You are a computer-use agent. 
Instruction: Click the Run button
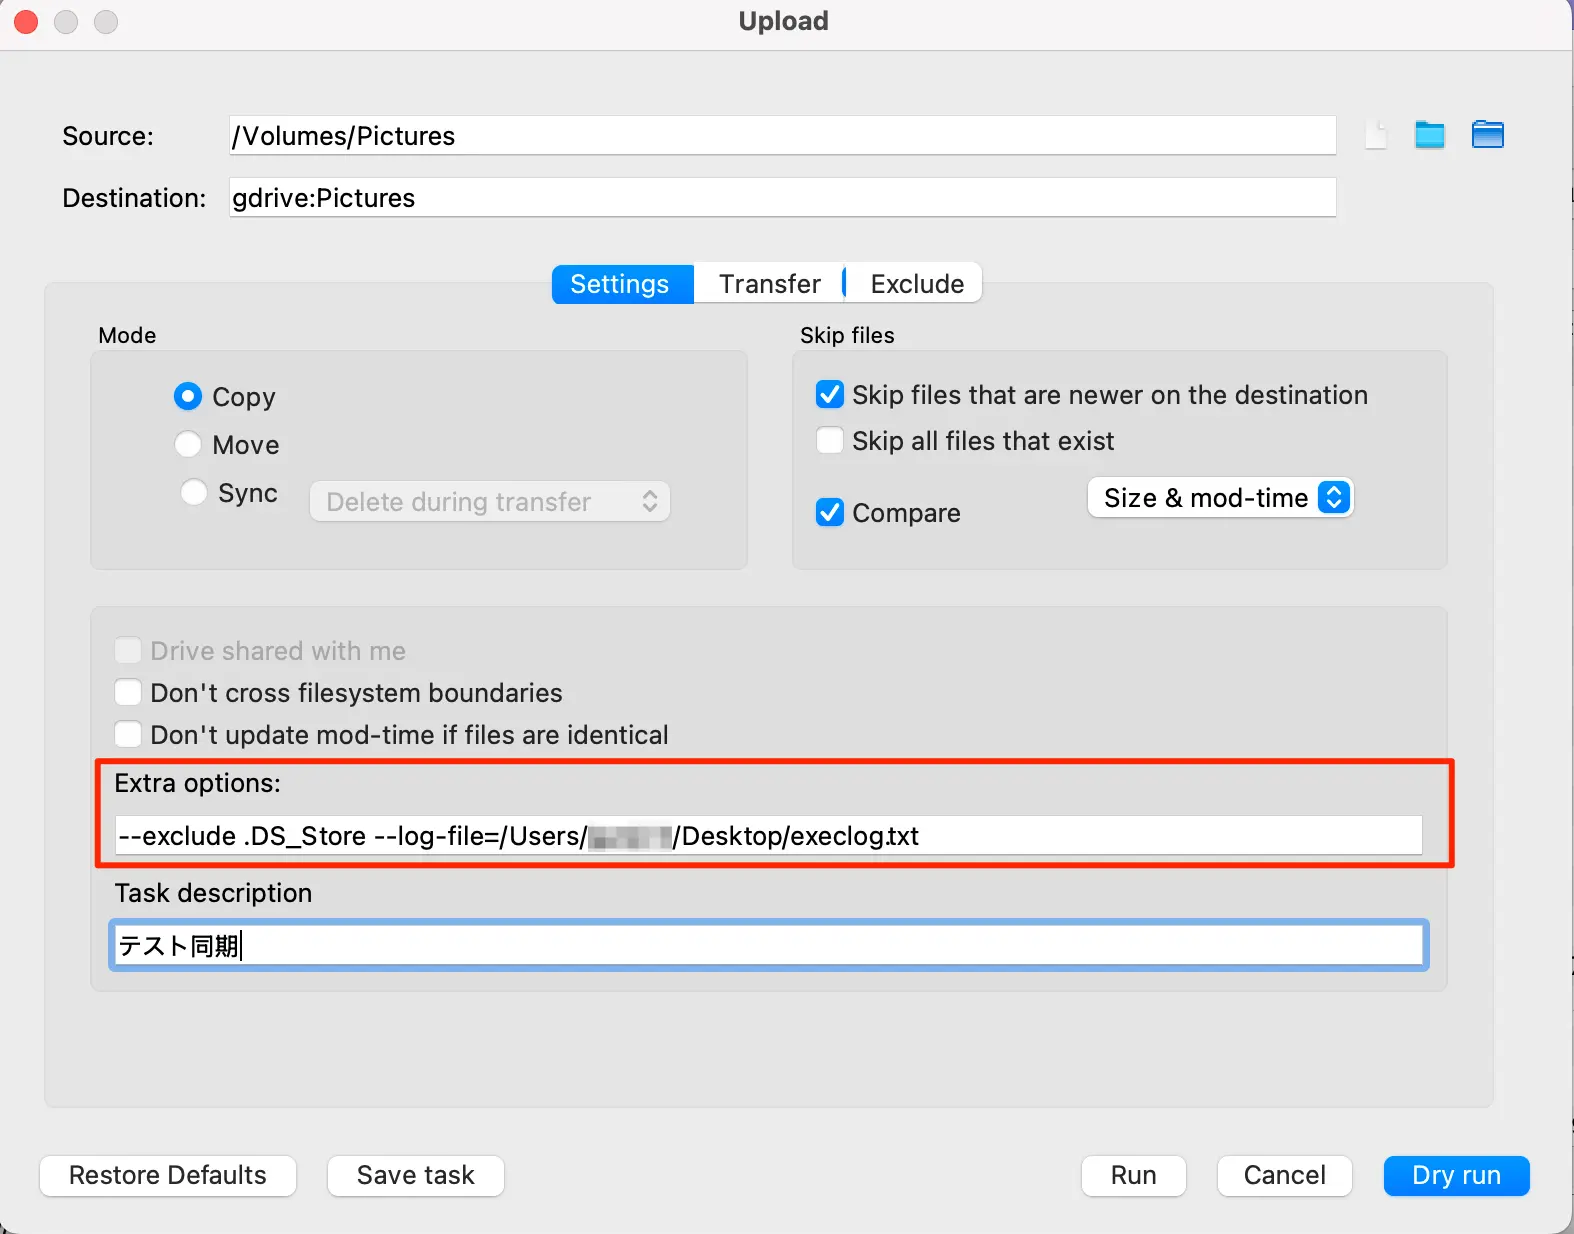click(x=1133, y=1176)
